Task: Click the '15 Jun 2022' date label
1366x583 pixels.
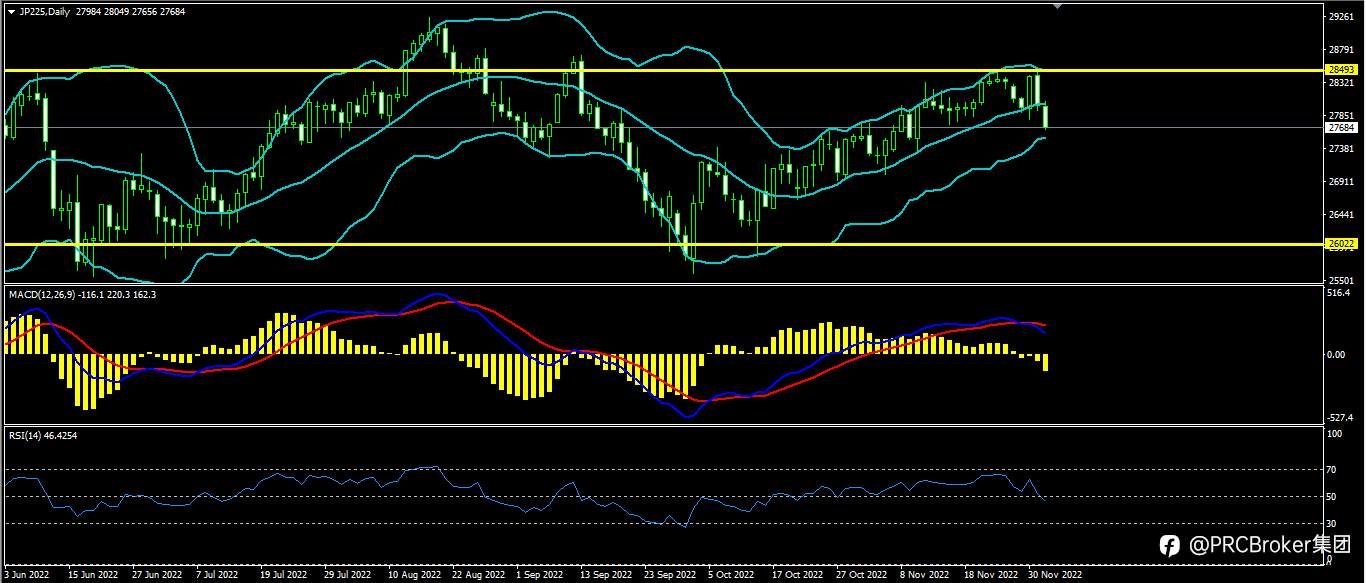Action: click(x=93, y=575)
